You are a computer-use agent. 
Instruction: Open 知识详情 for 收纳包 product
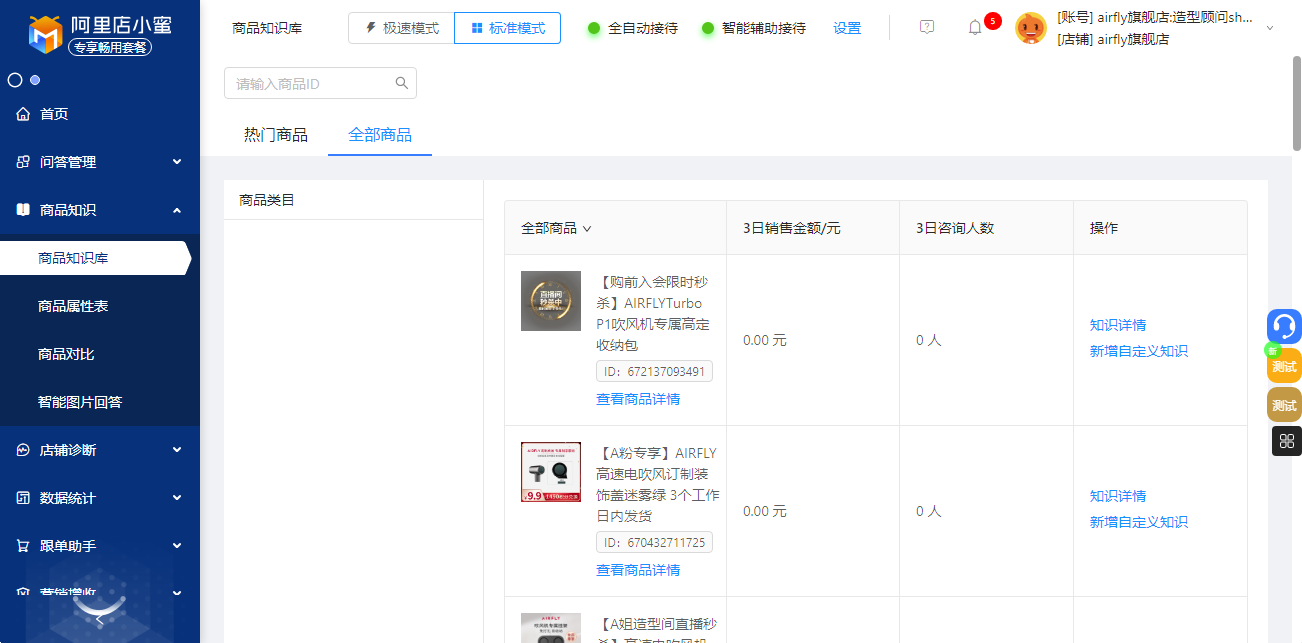point(1118,325)
